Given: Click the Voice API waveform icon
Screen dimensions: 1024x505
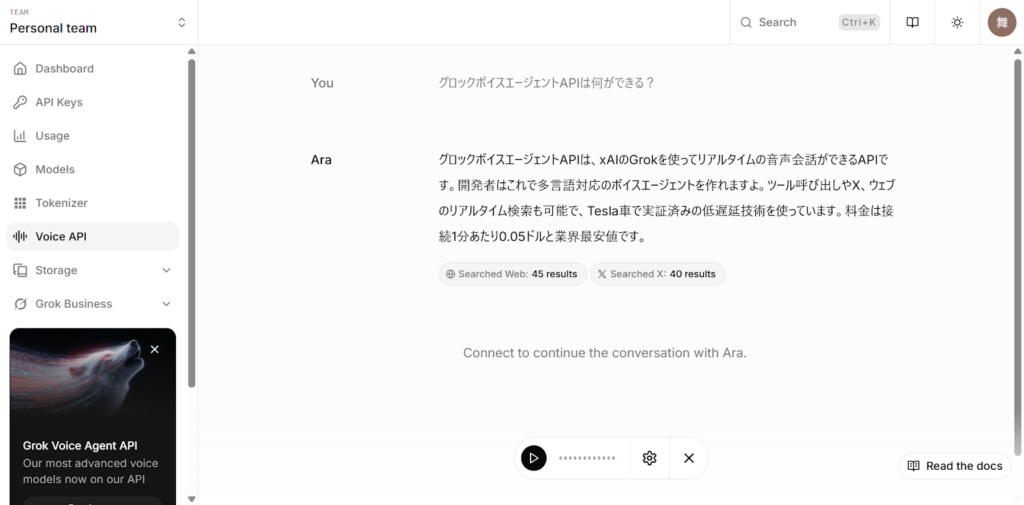Looking at the screenshot, I should (x=20, y=236).
